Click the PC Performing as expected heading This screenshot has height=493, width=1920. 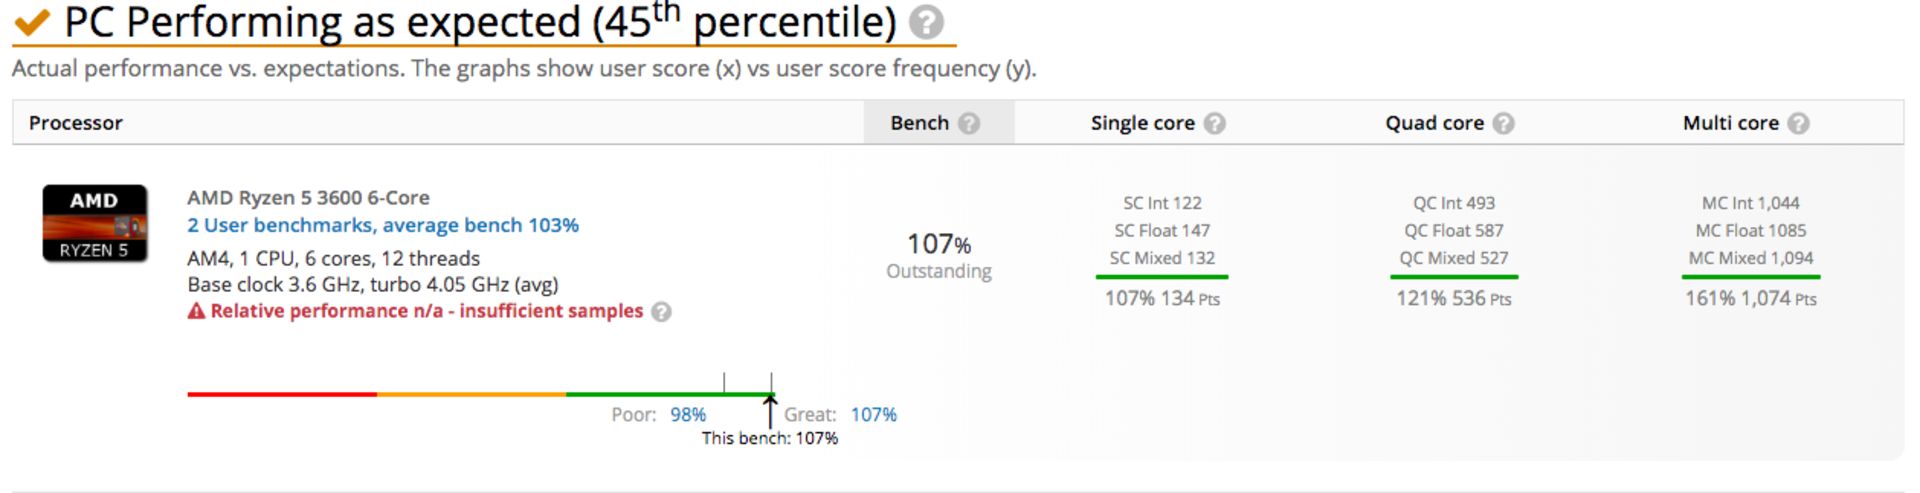click(x=480, y=22)
